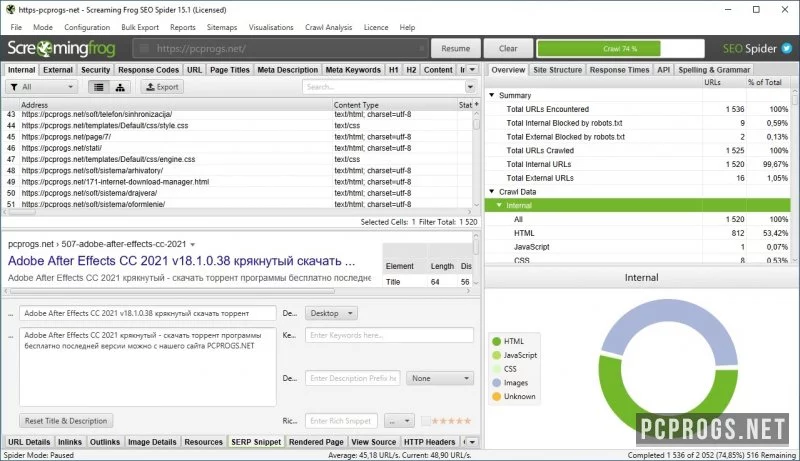Open the rich snippet type dropdown

[399, 421]
